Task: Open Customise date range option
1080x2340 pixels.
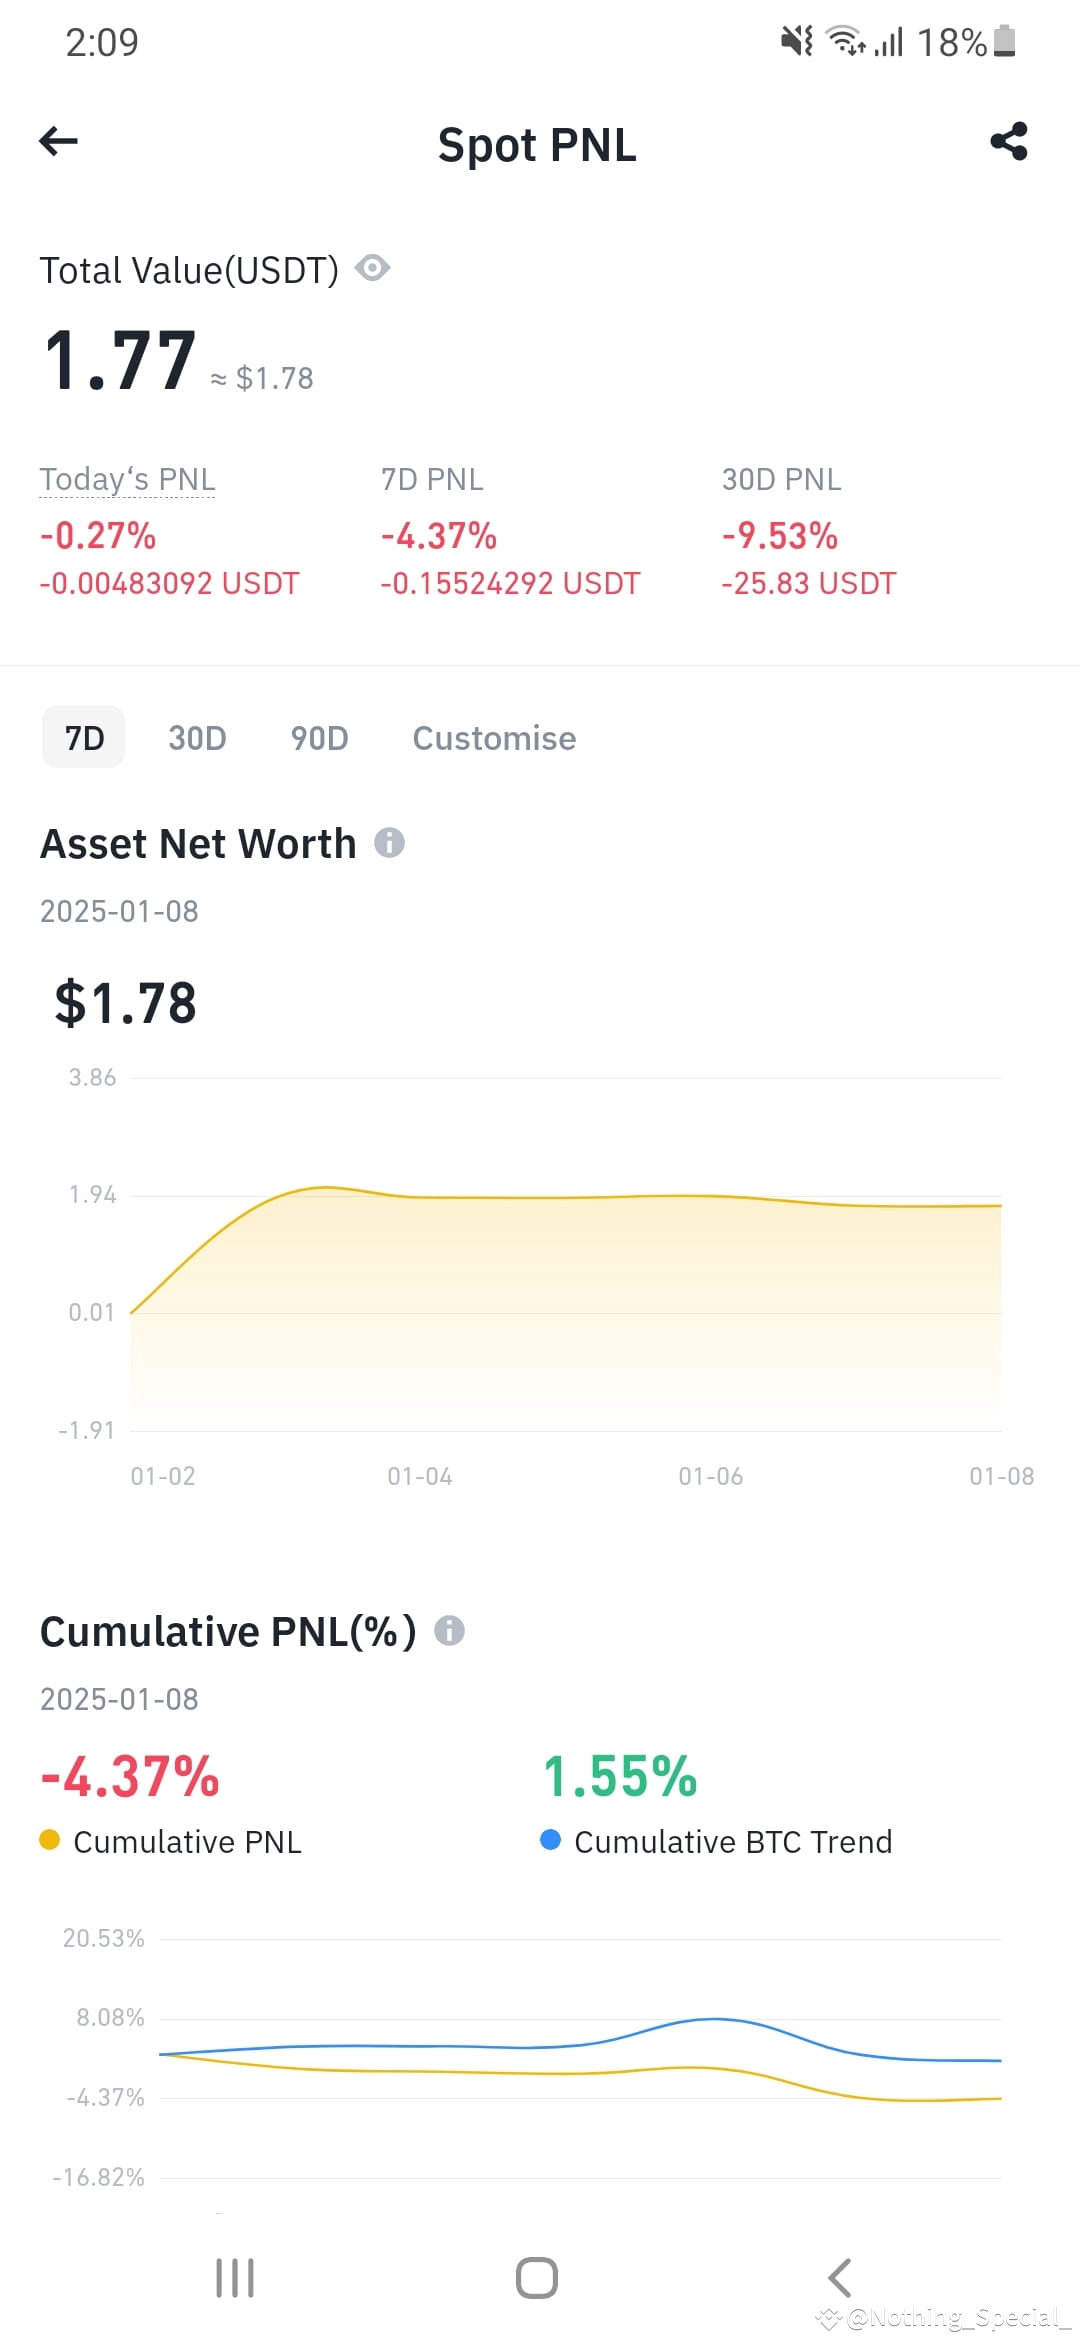Action: (494, 738)
